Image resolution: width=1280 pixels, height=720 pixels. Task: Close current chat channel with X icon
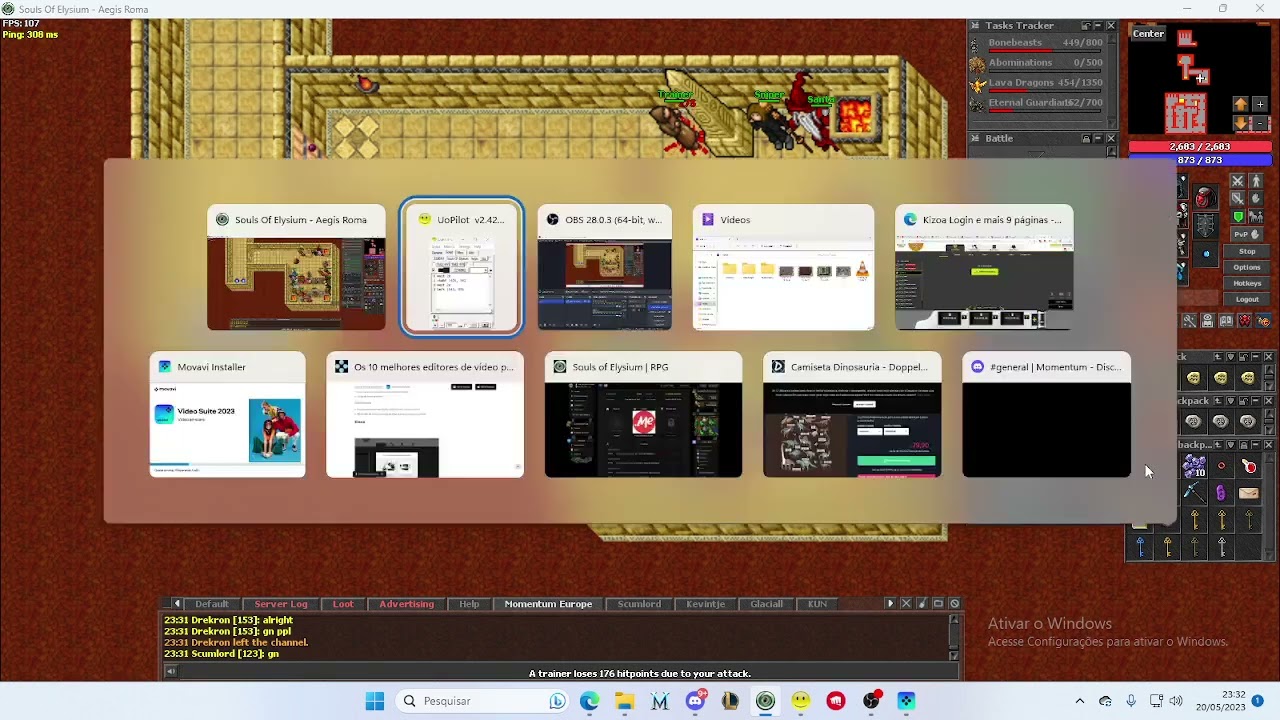point(906,603)
